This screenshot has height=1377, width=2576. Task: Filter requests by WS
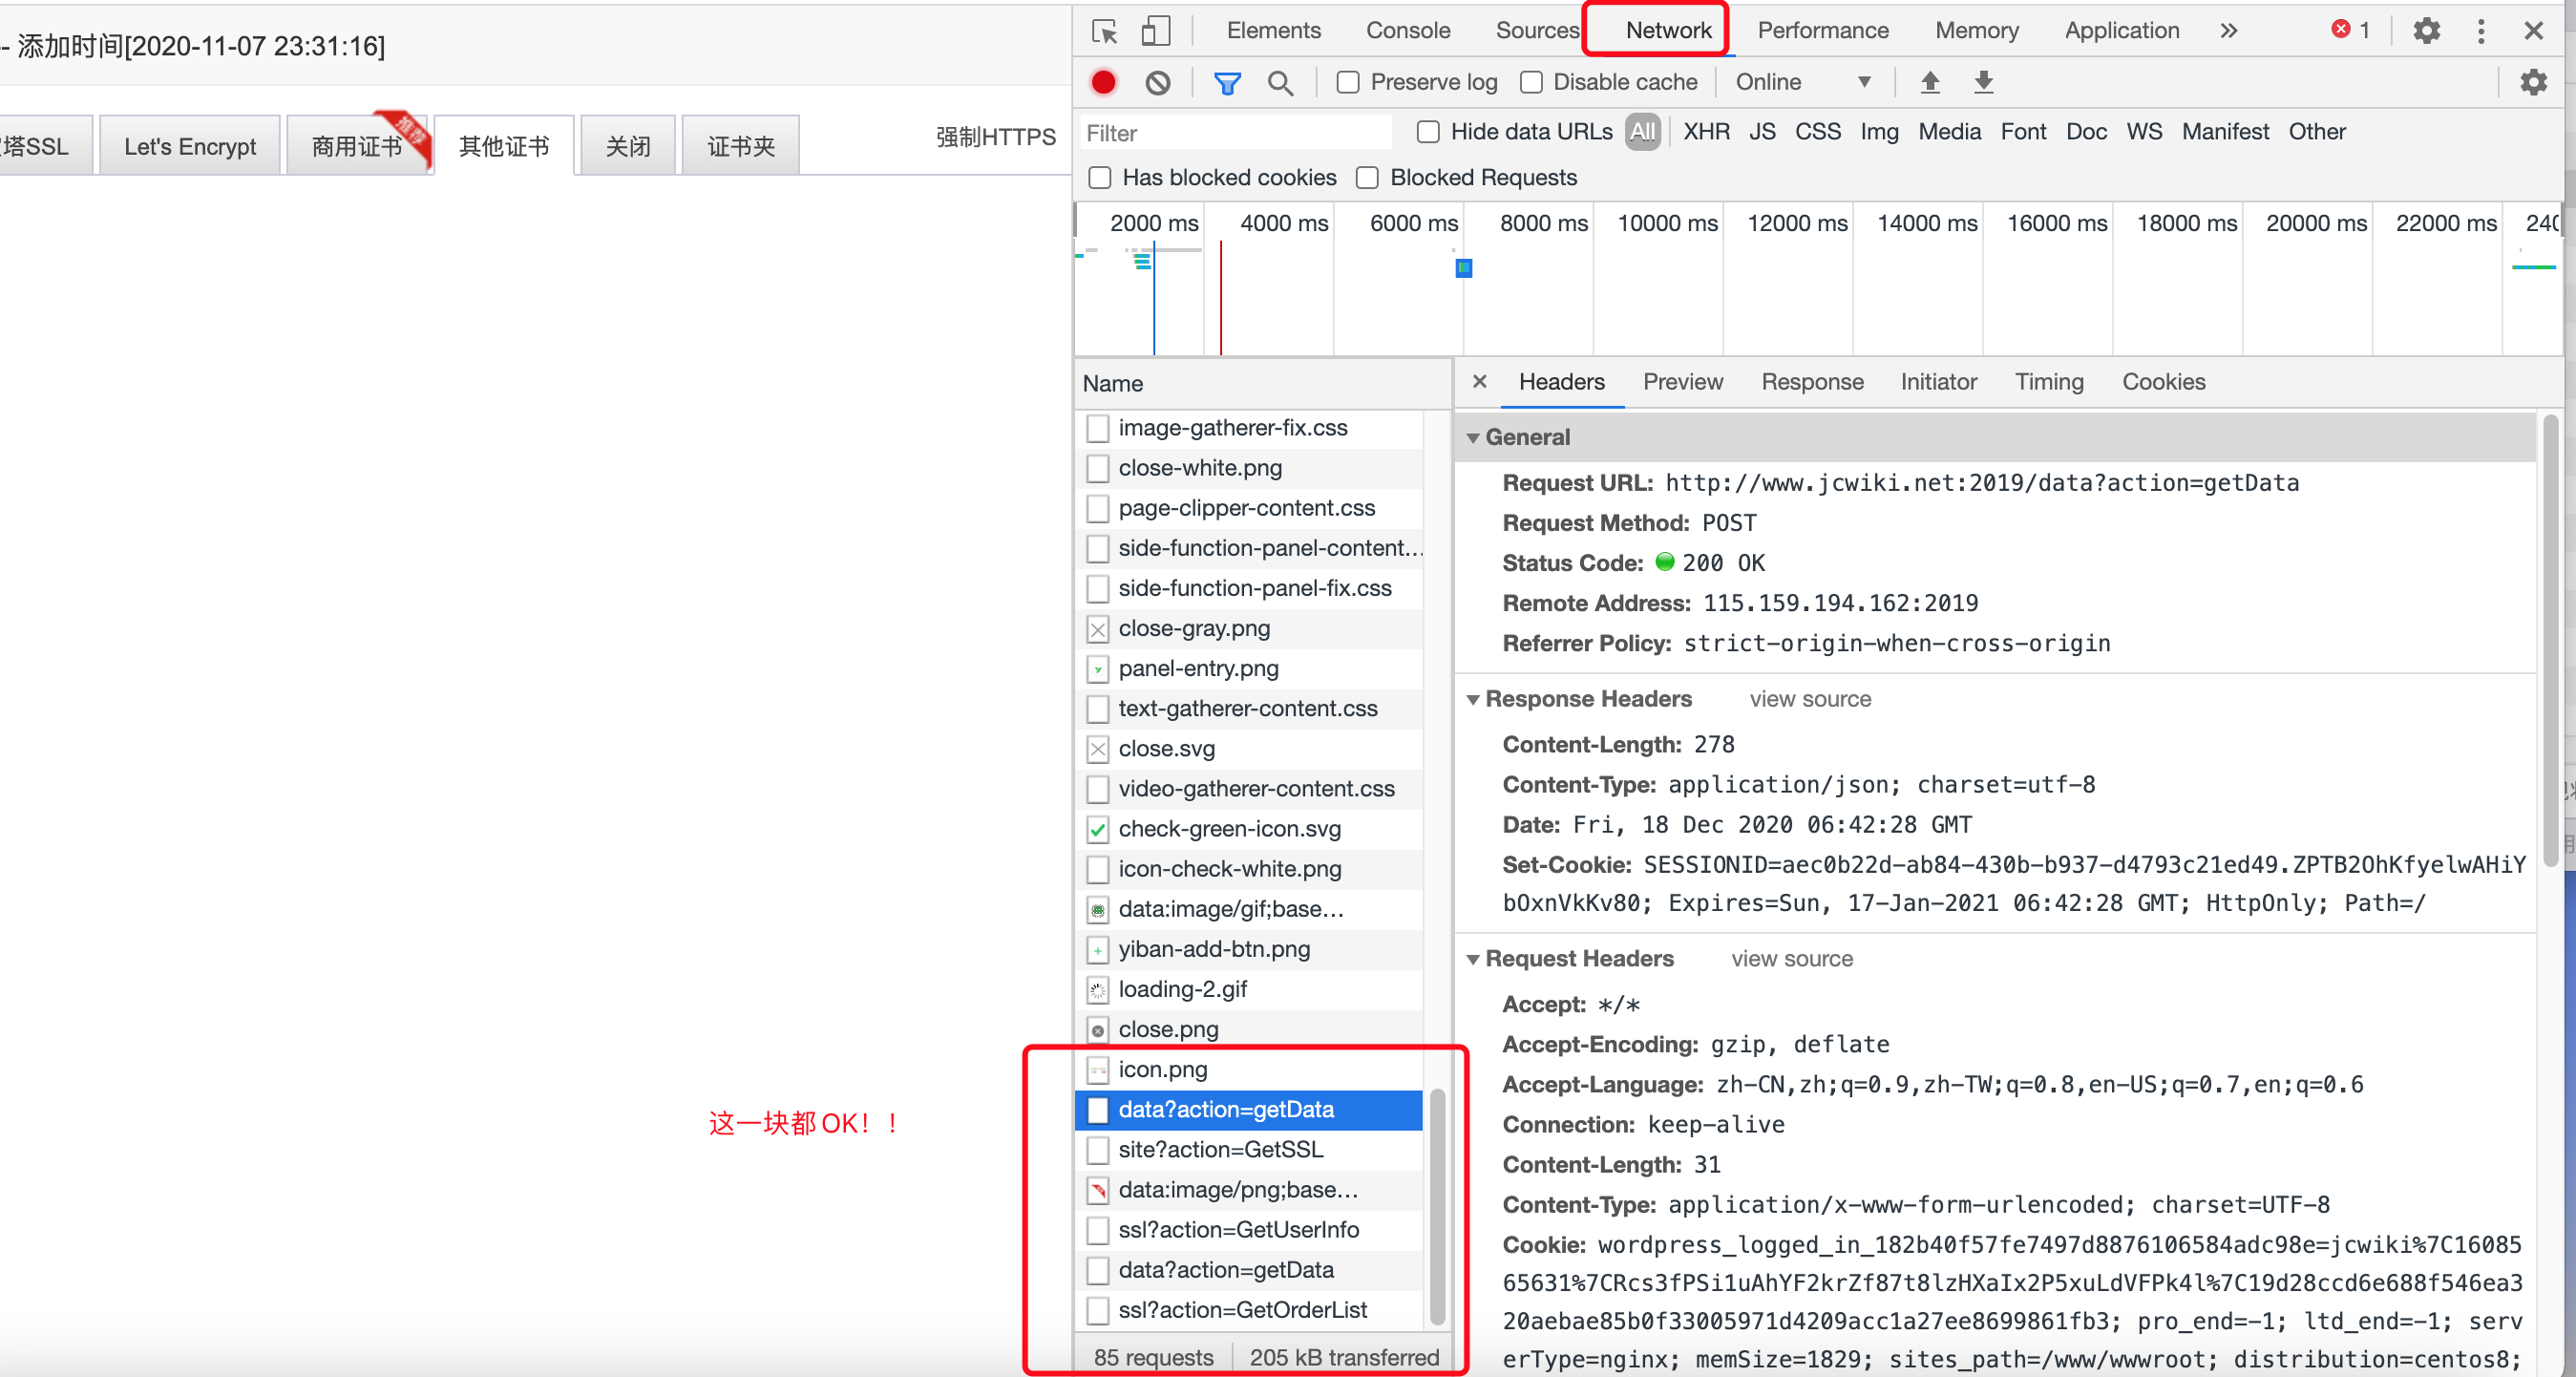point(2144,132)
